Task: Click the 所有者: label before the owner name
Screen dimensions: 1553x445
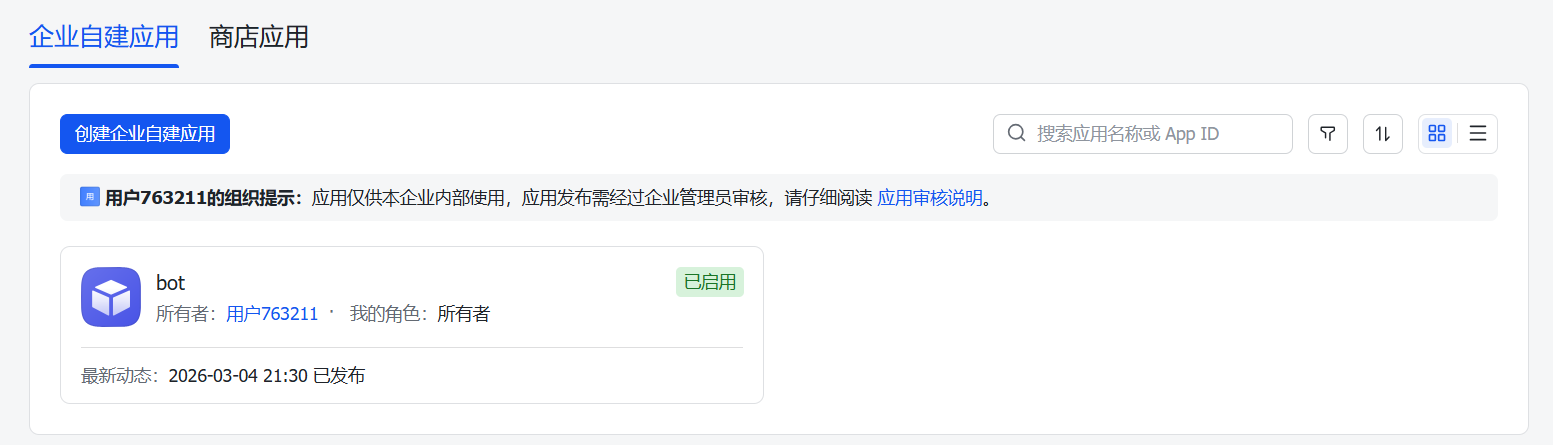Action: click(187, 314)
